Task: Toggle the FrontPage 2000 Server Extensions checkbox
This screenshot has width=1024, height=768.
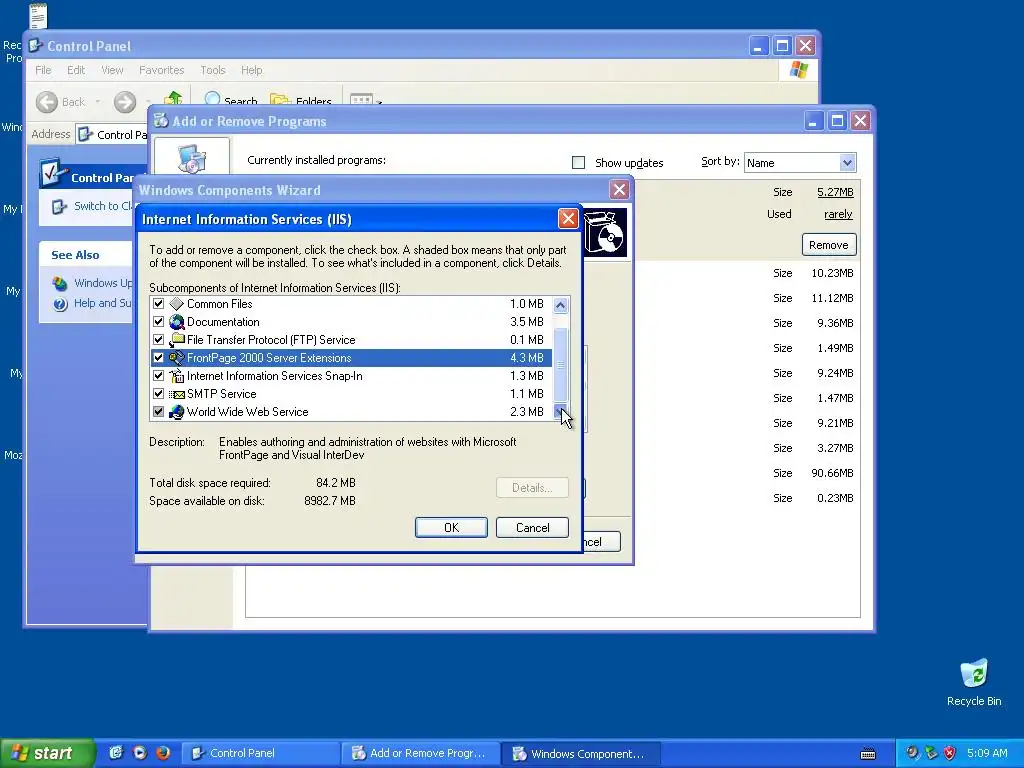Action: point(159,358)
